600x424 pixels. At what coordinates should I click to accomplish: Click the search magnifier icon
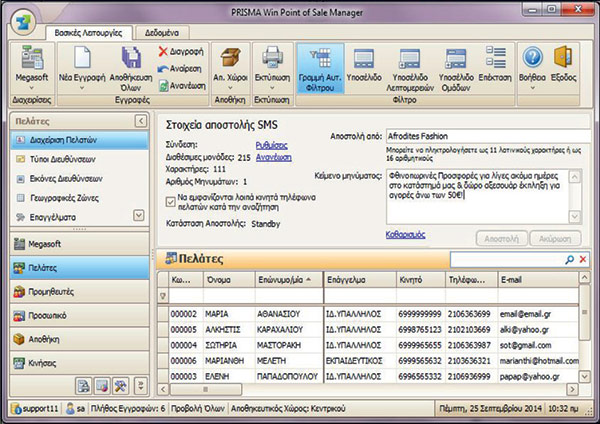(x=569, y=259)
